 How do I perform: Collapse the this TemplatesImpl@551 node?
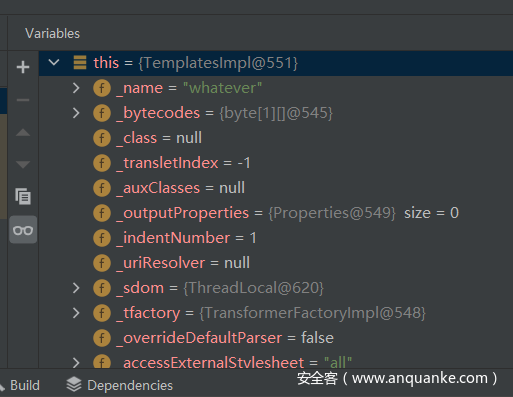coord(54,62)
